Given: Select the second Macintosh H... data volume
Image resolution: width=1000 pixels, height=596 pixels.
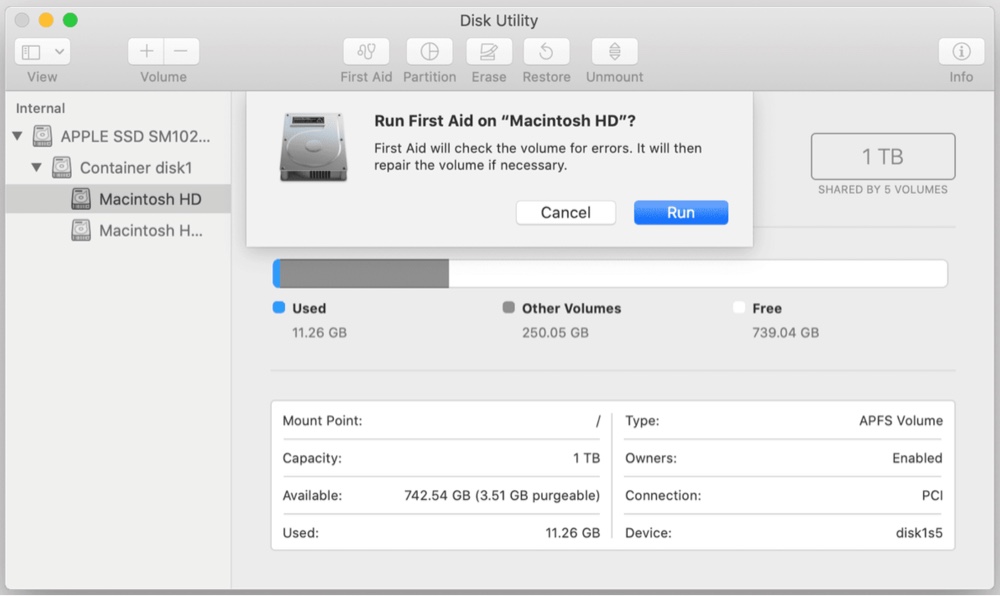Looking at the screenshot, I should 150,231.
